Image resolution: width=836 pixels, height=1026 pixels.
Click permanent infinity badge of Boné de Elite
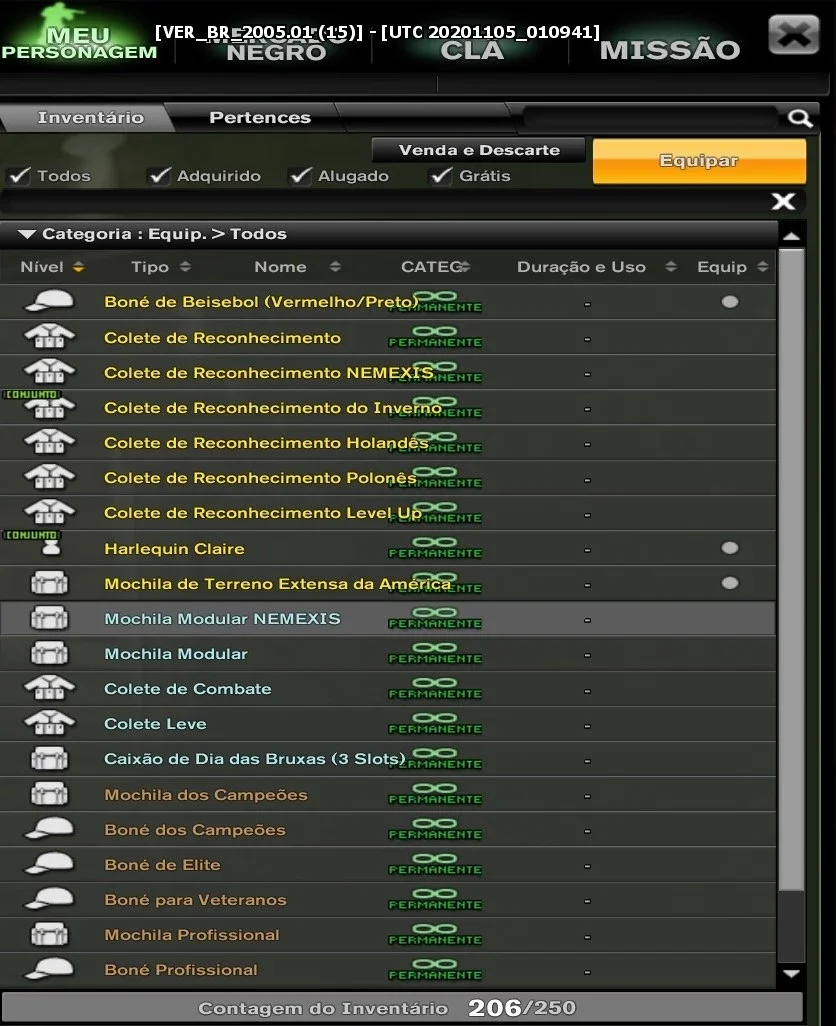click(x=435, y=864)
